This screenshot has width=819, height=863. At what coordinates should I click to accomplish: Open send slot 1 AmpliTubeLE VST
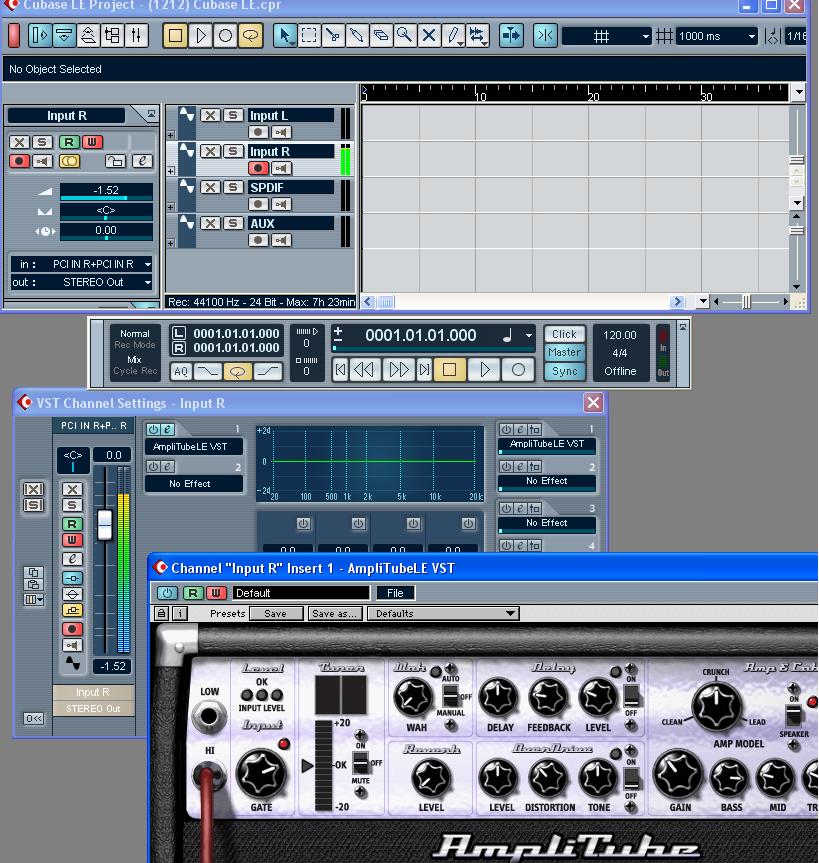[x=547, y=444]
